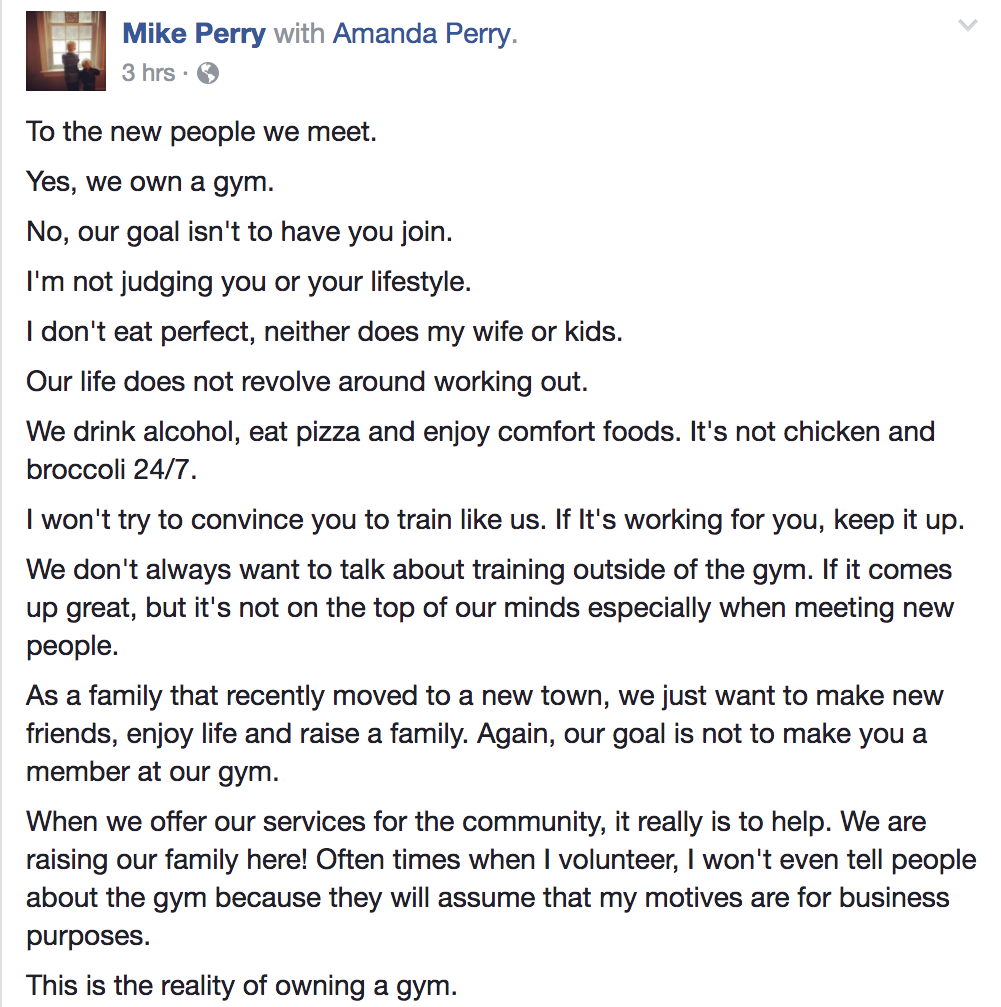Click the paragraph about talking training outside the gym
Screen dimensions: 1001x1007
tap(490, 608)
